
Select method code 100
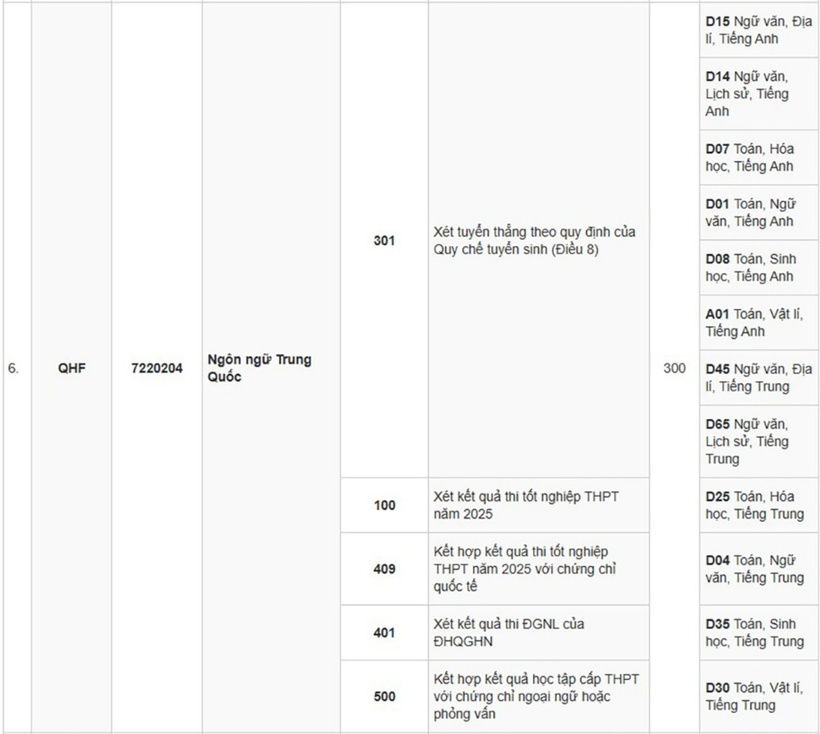[384, 506]
